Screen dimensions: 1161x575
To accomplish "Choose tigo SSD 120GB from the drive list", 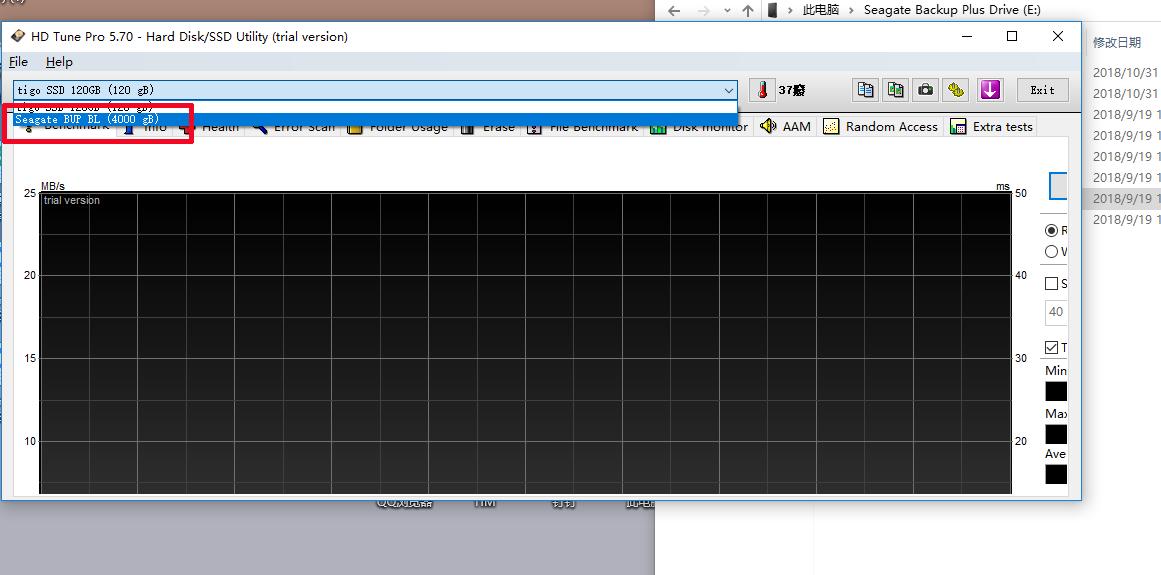I will pos(86,106).
